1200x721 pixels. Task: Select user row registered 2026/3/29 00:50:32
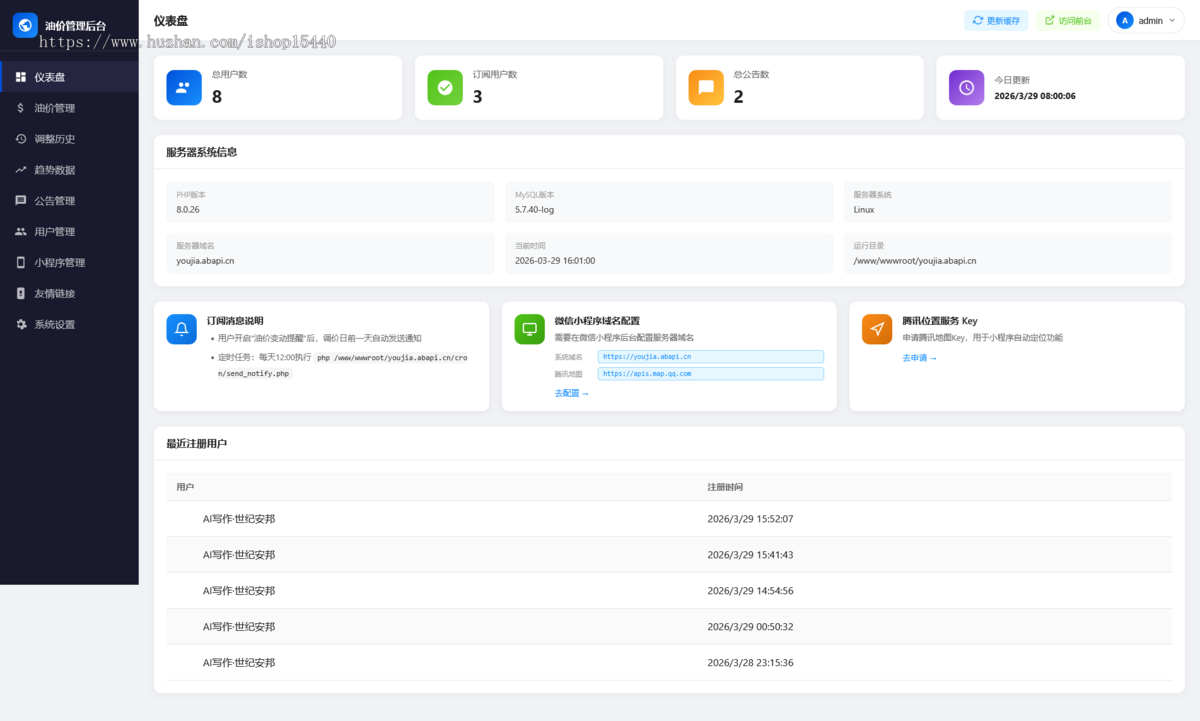669,627
